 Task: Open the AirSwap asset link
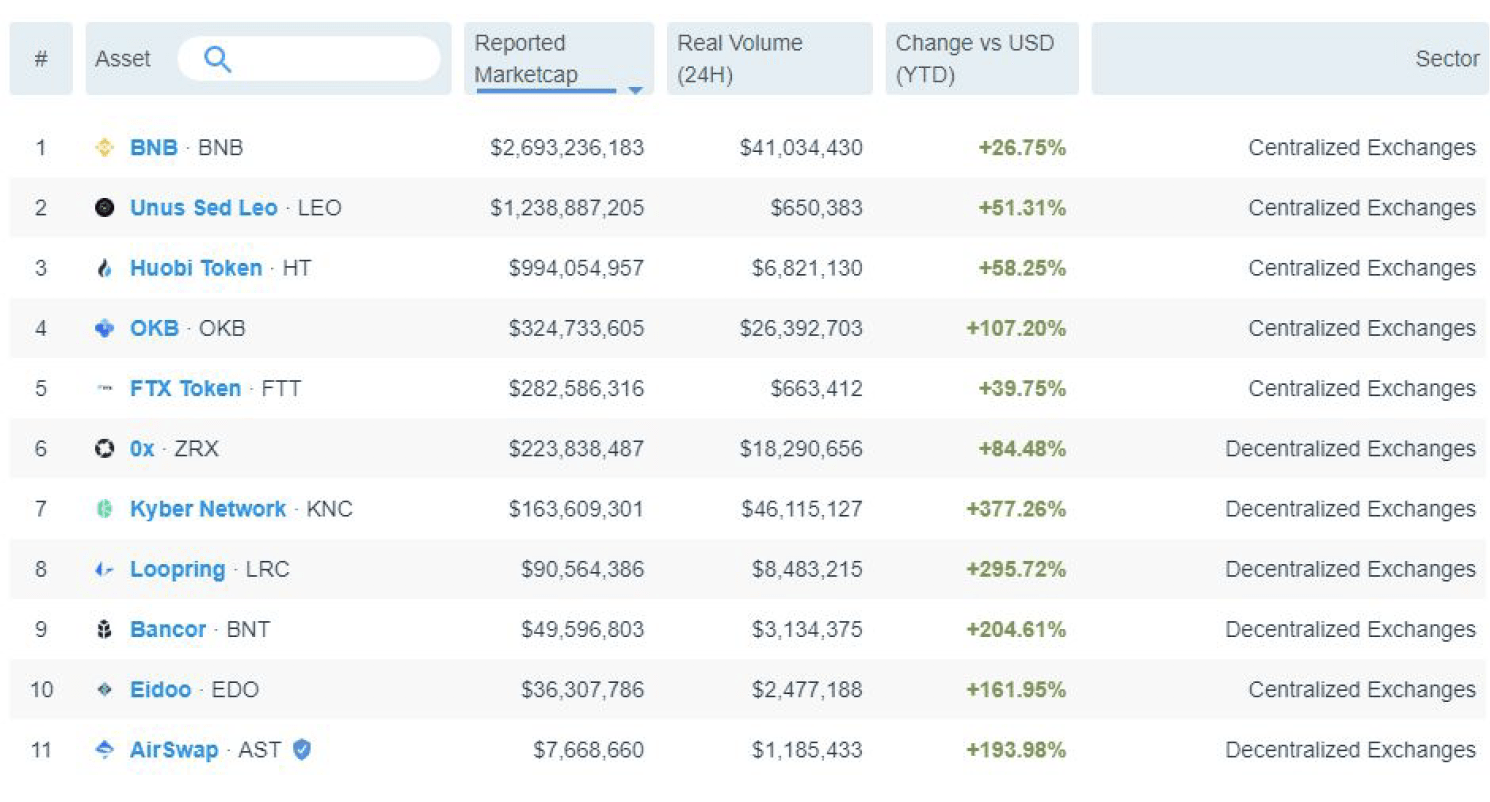point(174,750)
